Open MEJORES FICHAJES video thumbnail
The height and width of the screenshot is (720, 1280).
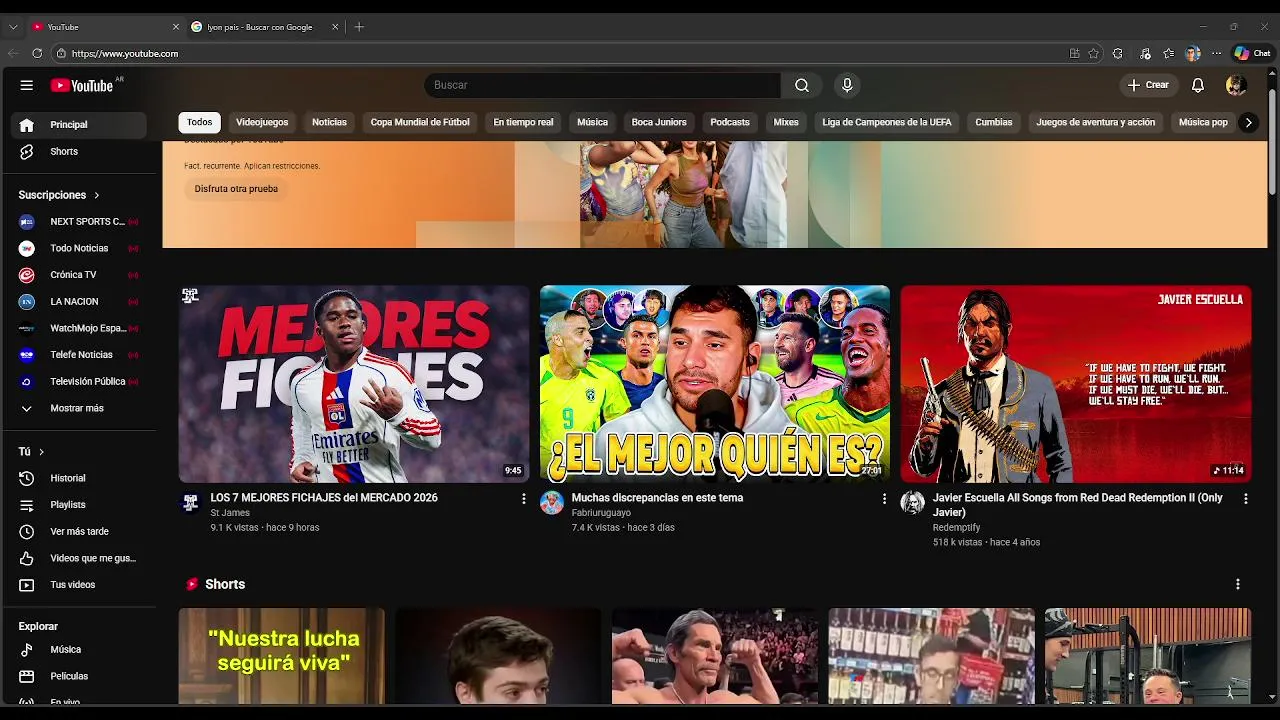tap(354, 384)
